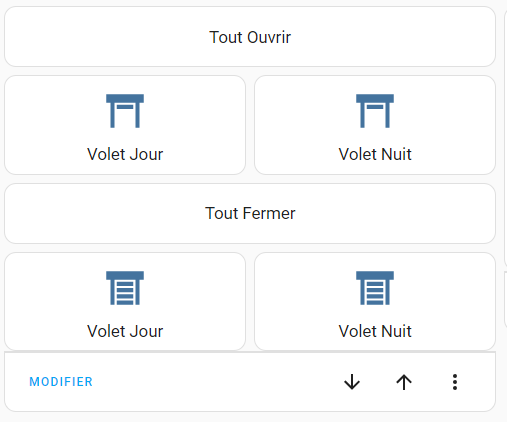Click the open-shutter icon for Volet Nuit
Screen dimensions: 507x422
(375, 111)
